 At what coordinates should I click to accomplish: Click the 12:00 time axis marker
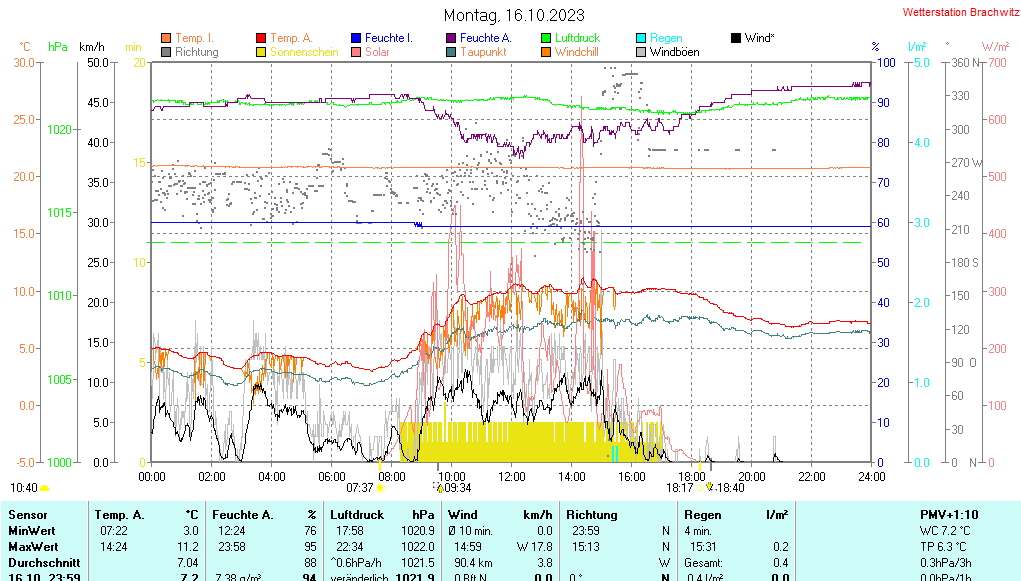pos(512,476)
